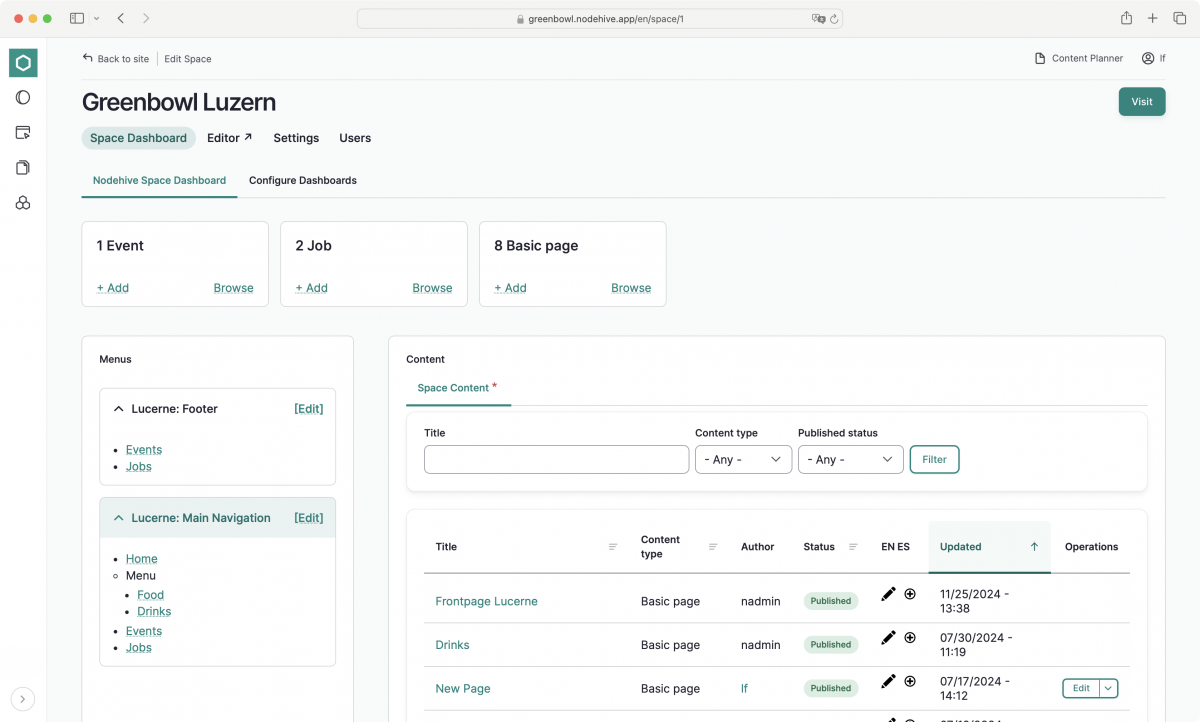Browse Jobs from the Job card

click(432, 288)
